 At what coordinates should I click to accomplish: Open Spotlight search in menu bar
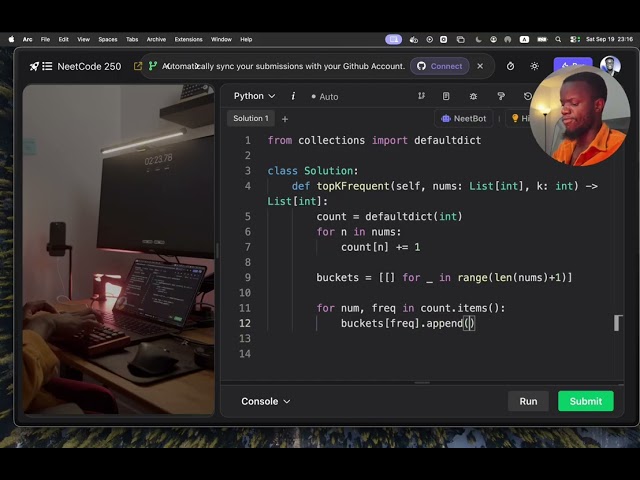pos(558,40)
